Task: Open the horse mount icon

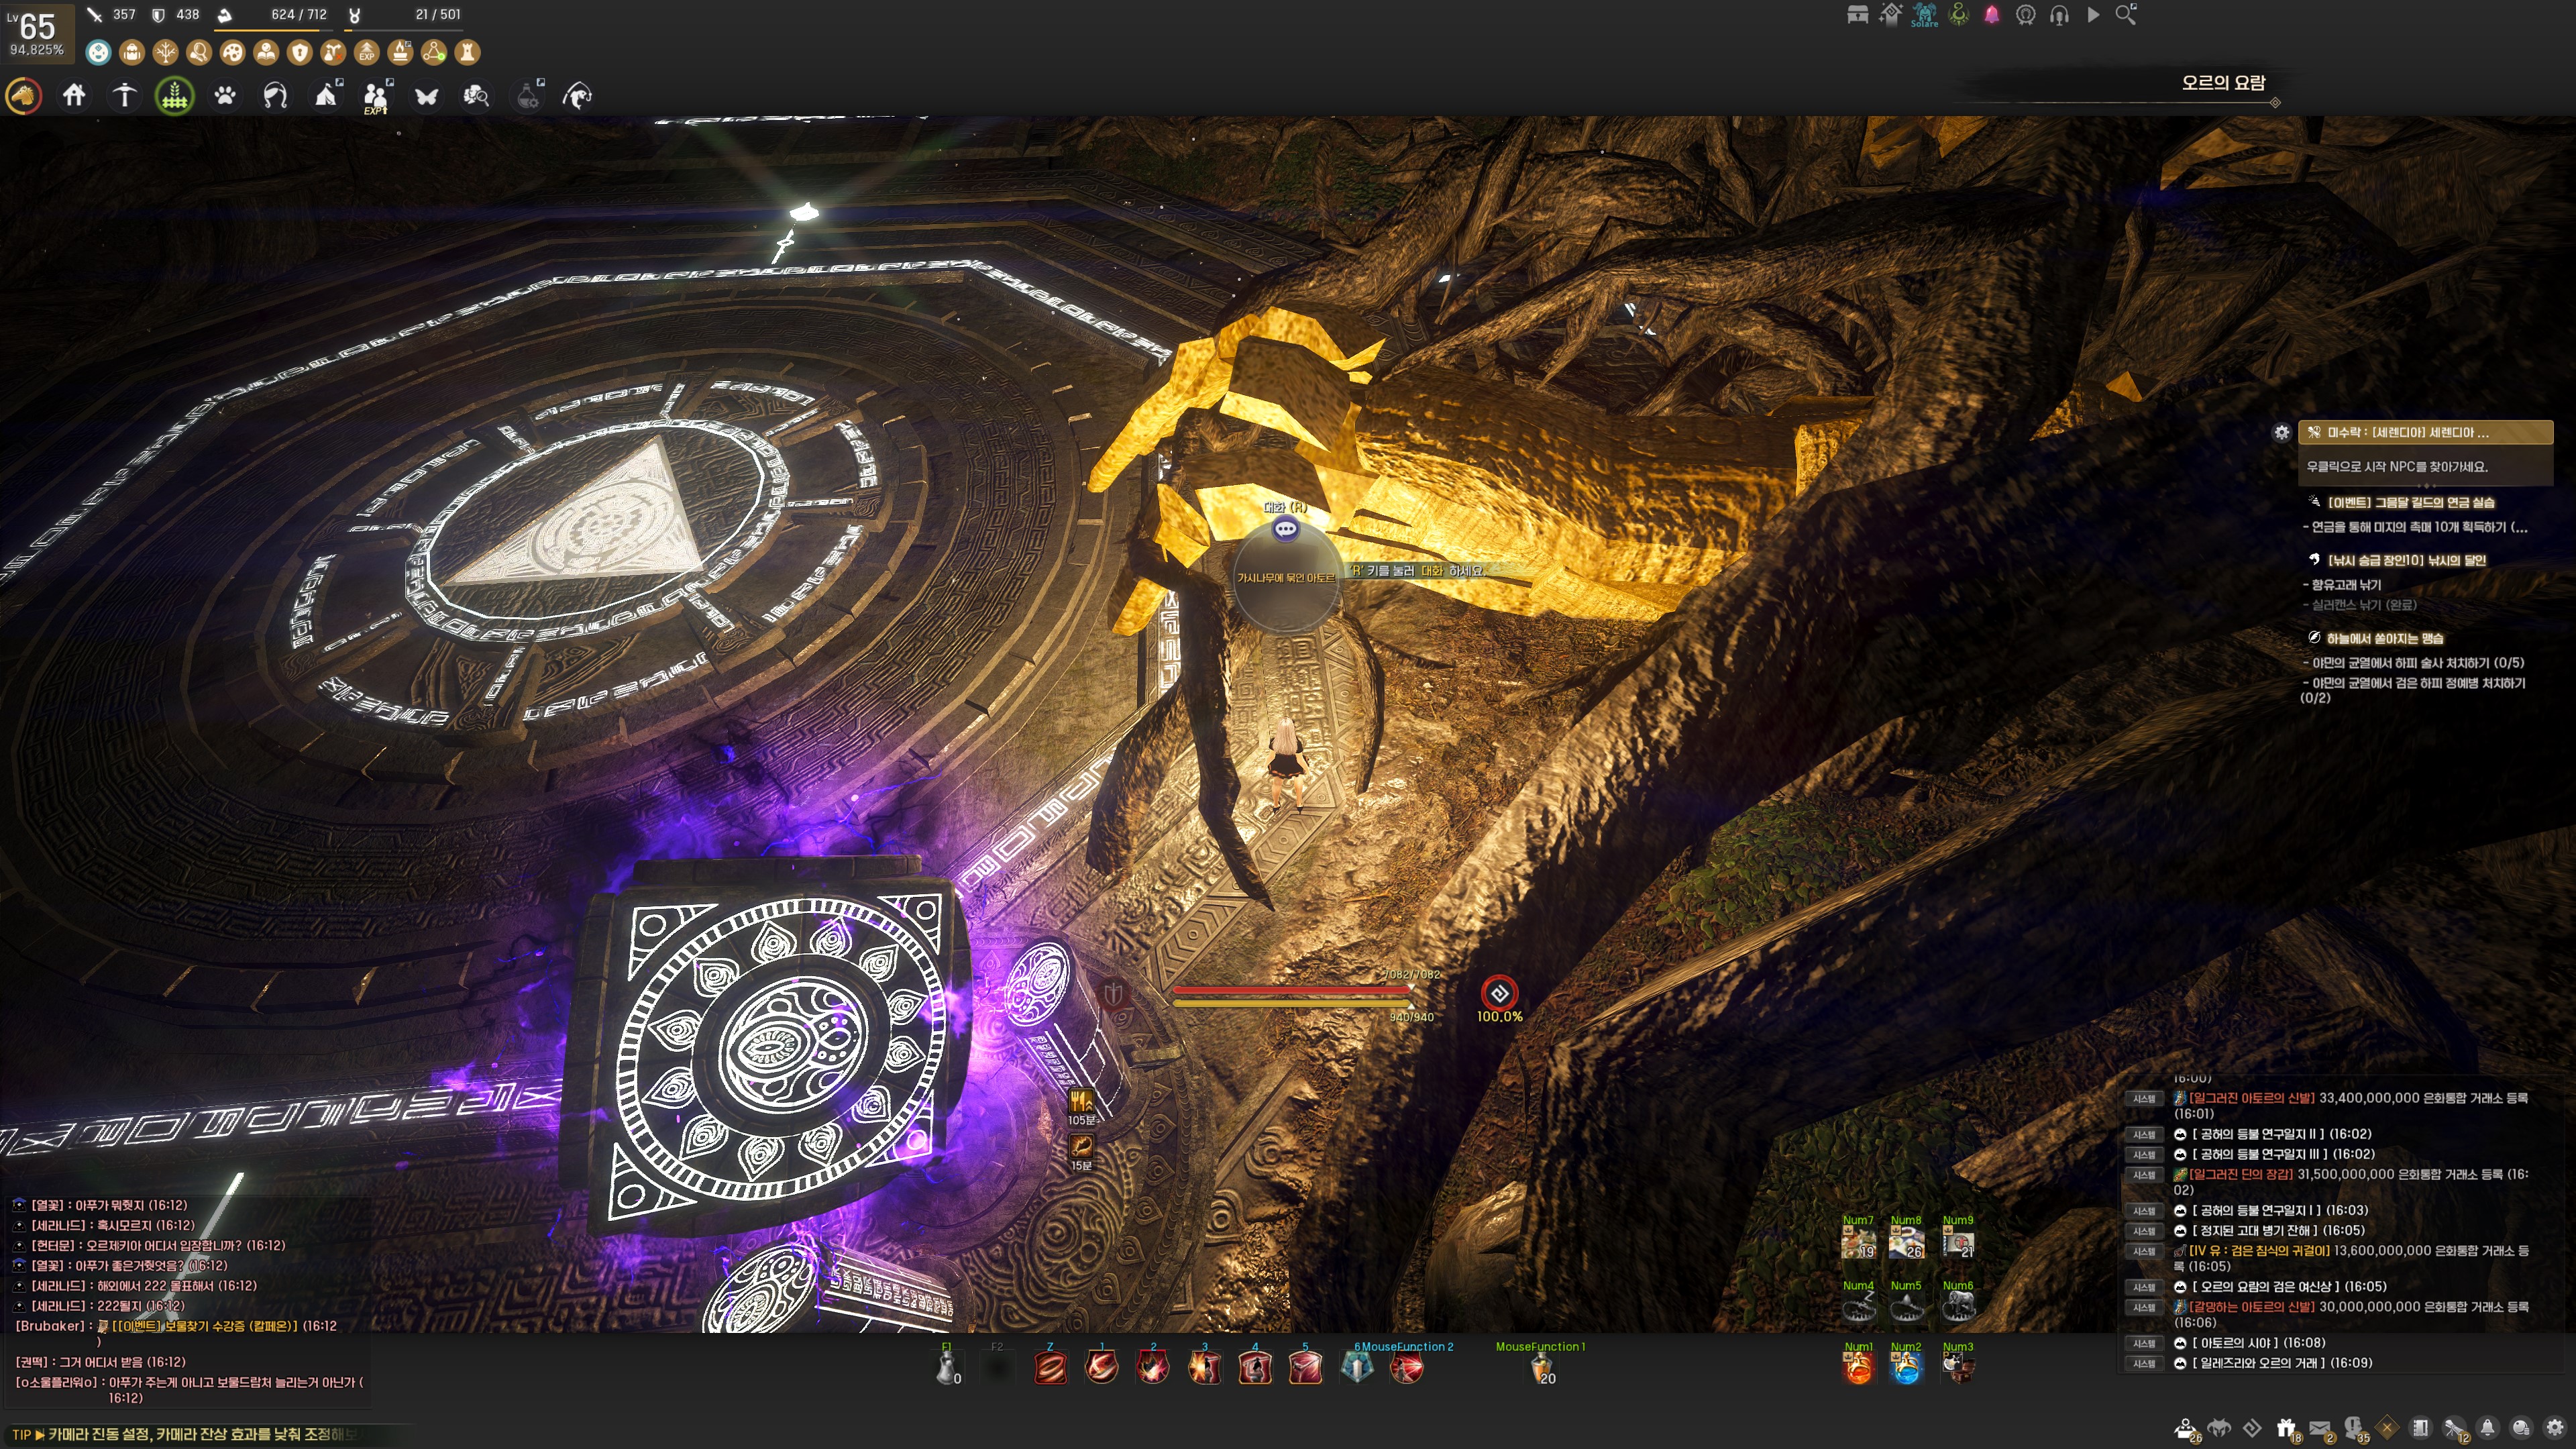Action: [24, 96]
